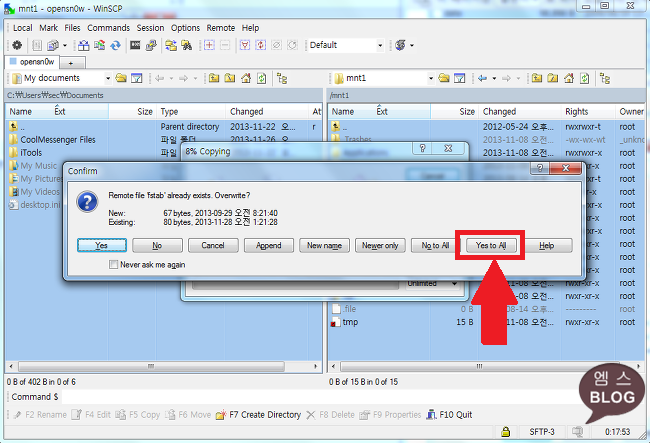This screenshot has height=443, width=650.
Task: Click the Synchronize browsing icon
Action: pyautogui.click(x=171, y=45)
